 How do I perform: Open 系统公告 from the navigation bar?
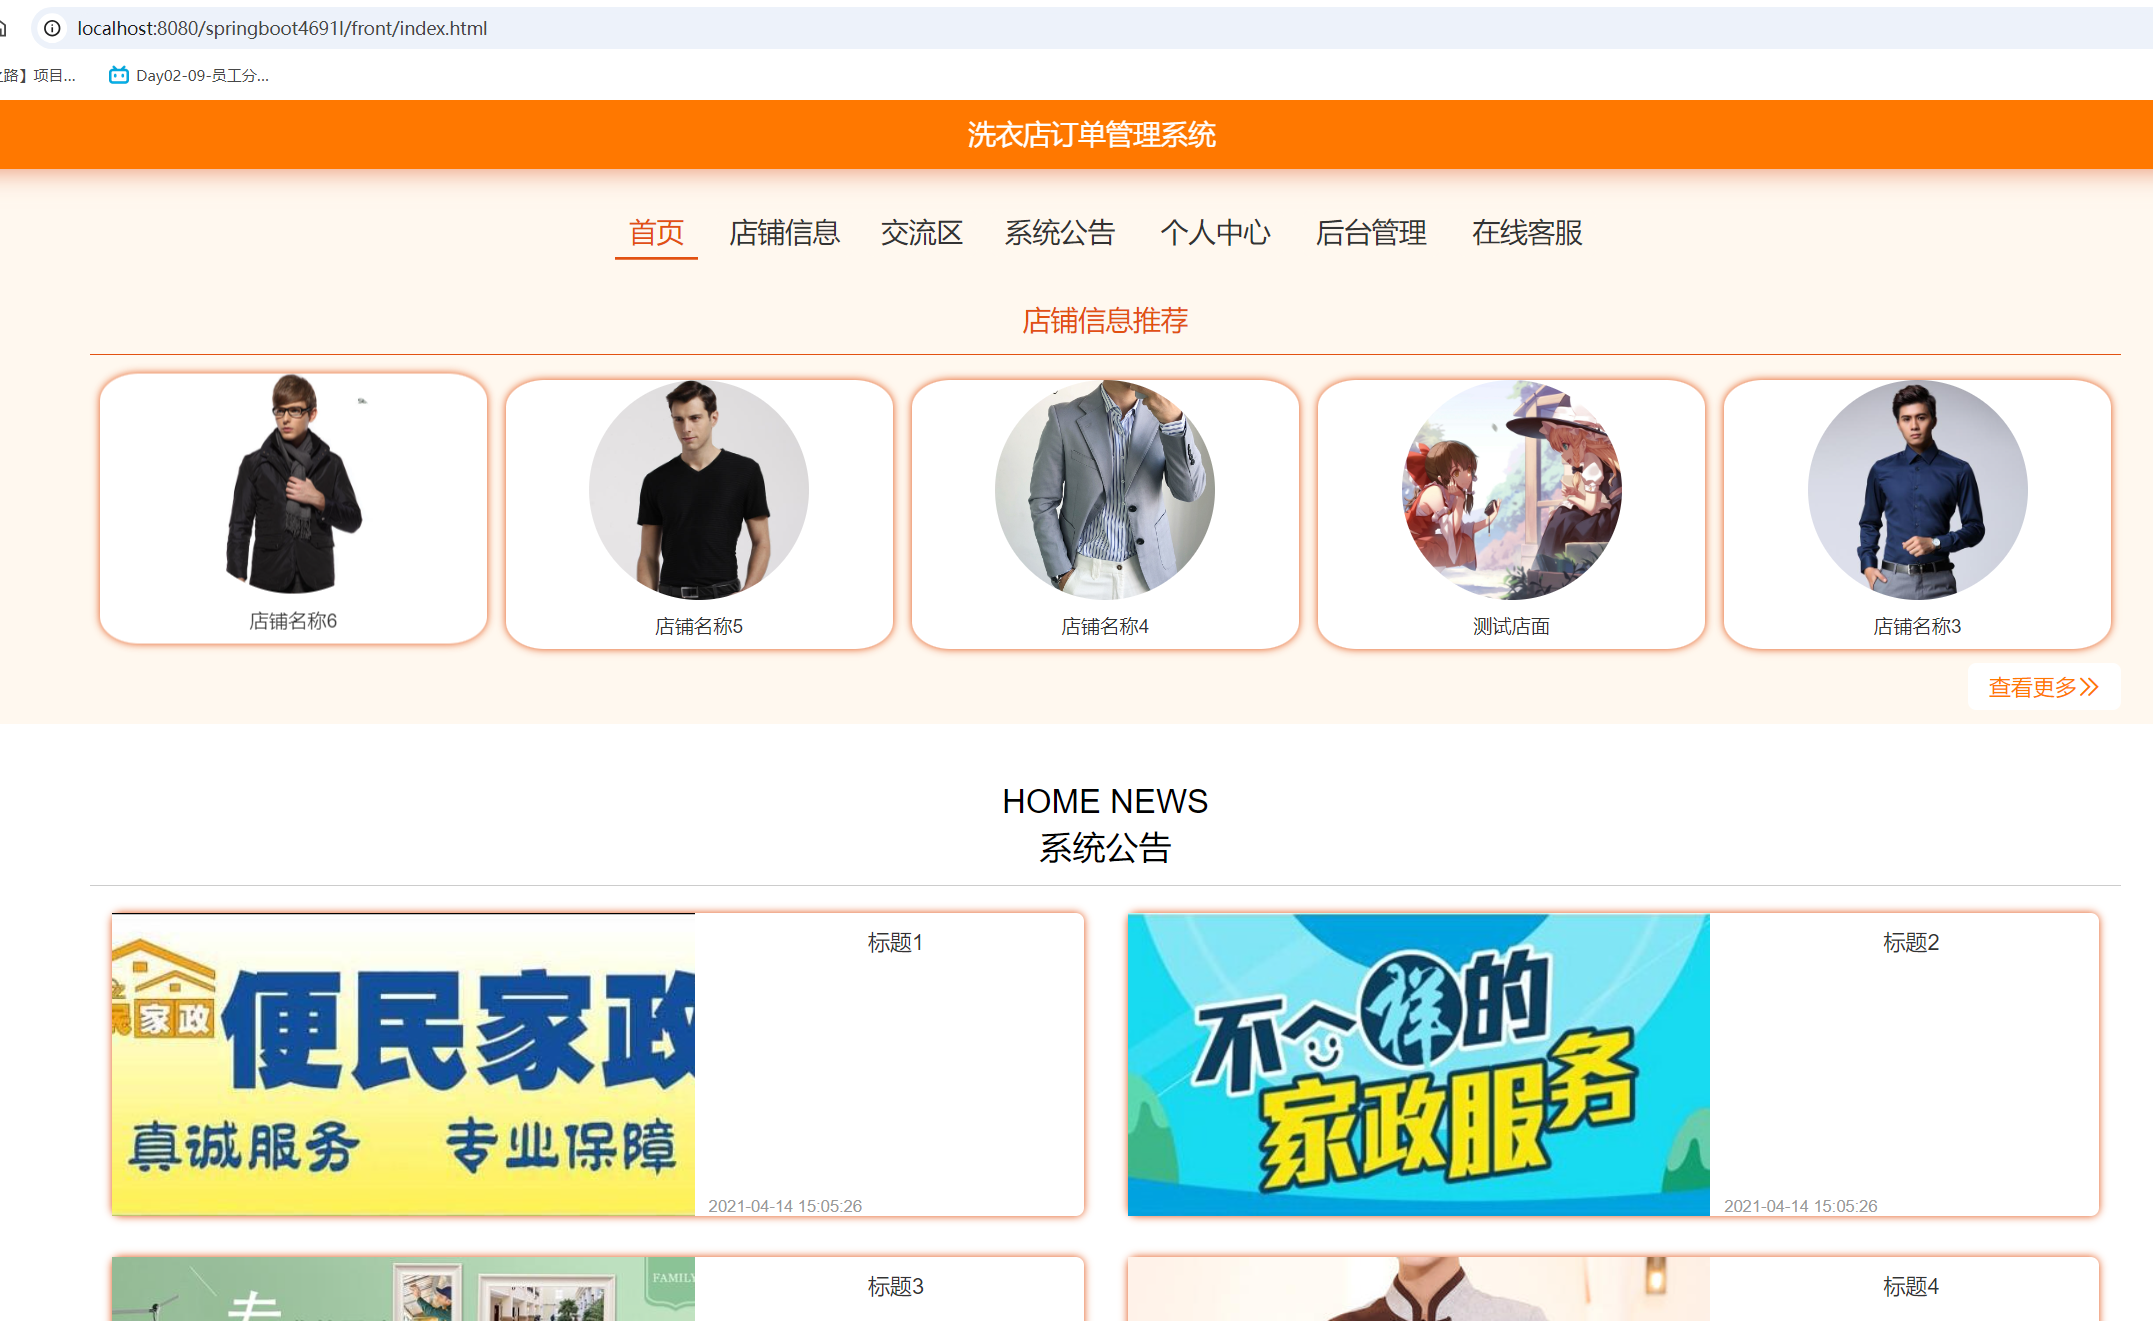[1059, 233]
